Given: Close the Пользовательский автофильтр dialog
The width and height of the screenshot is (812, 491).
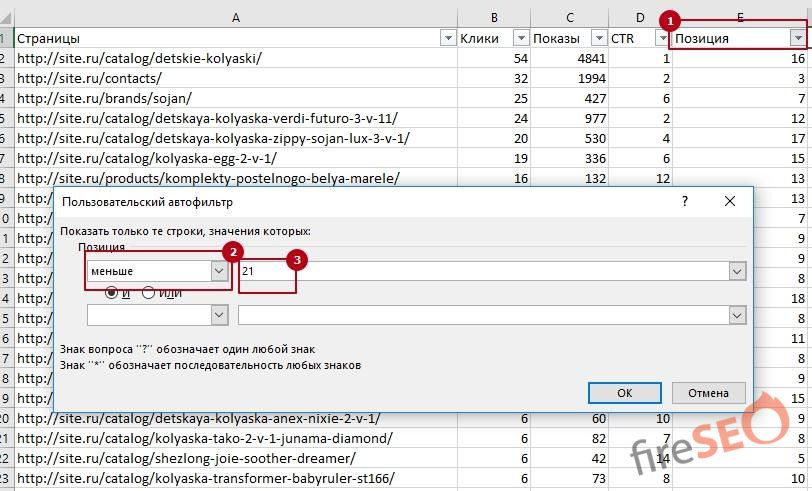Looking at the screenshot, I should point(730,201).
